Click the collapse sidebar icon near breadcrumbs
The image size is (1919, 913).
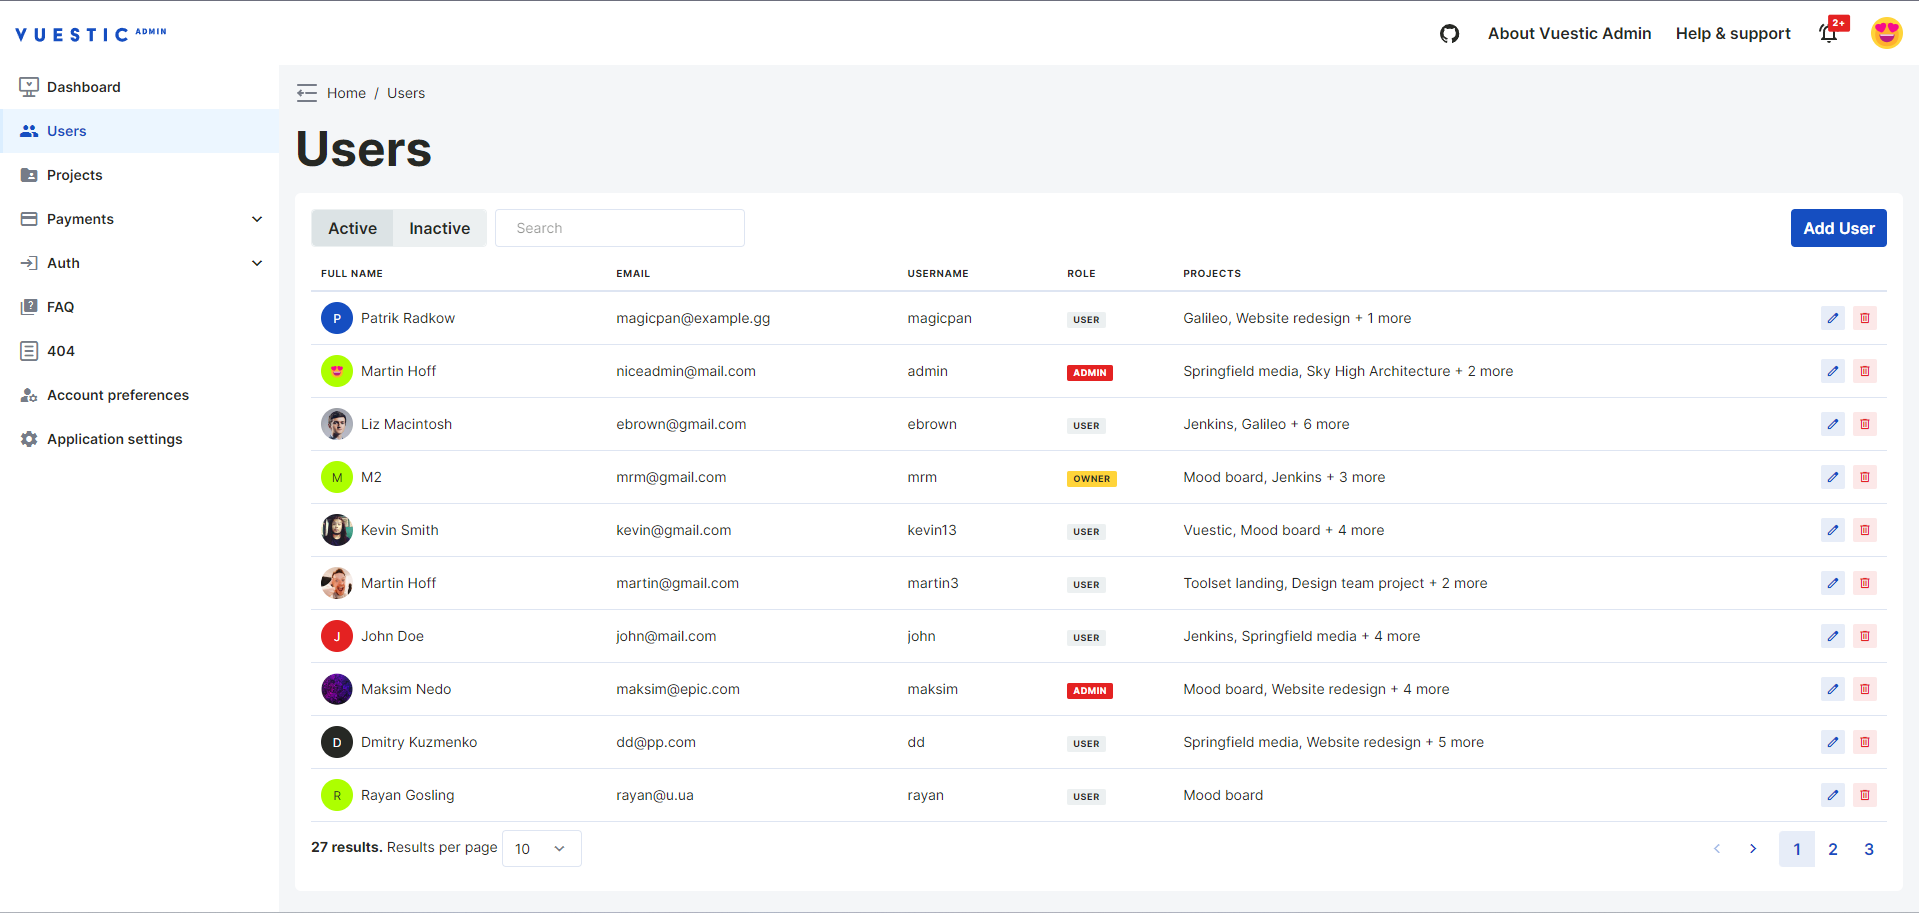(x=307, y=92)
